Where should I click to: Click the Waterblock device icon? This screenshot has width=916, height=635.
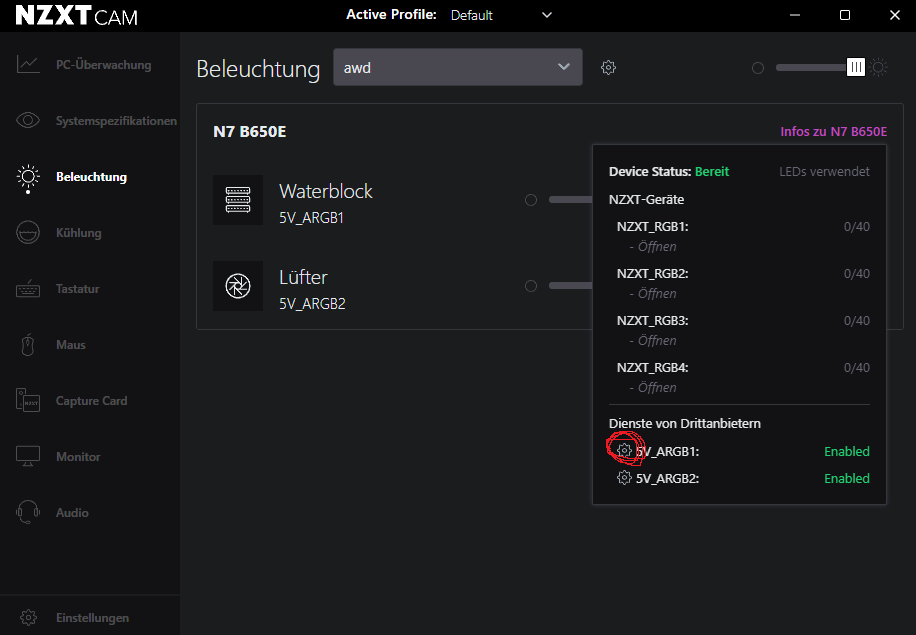(x=238, y=200)
